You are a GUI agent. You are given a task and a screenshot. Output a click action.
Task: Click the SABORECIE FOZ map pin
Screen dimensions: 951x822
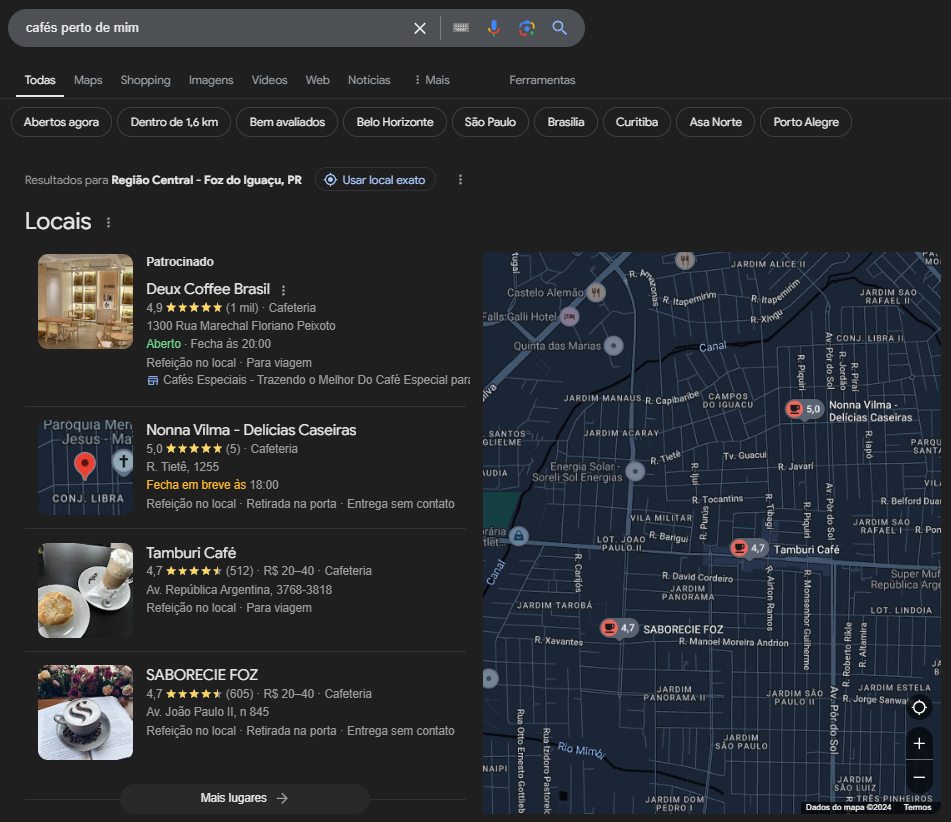click(x=619, y=628)
